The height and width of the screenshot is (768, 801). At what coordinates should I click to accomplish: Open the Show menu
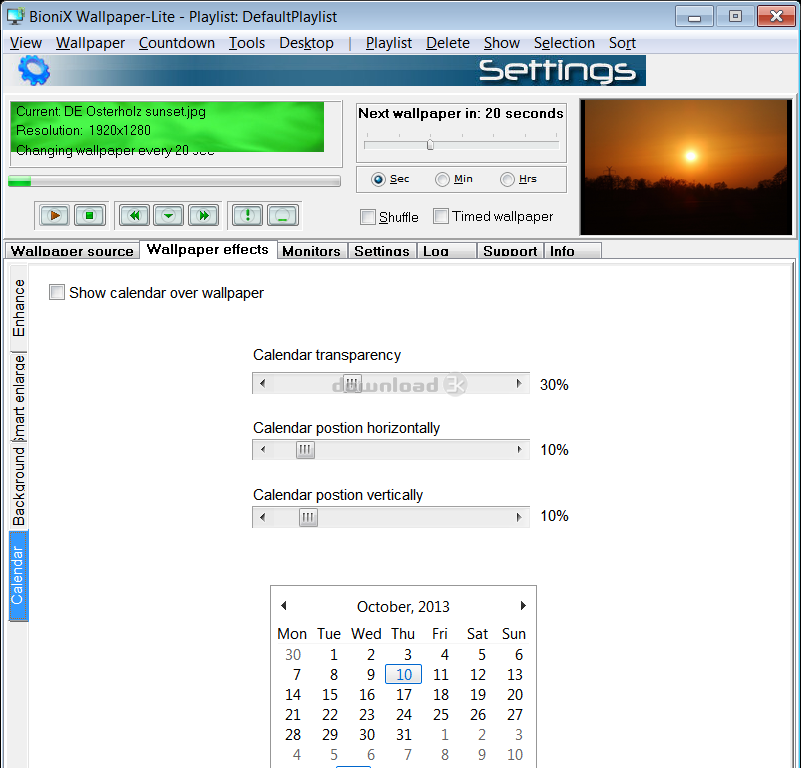click(502, 43)
